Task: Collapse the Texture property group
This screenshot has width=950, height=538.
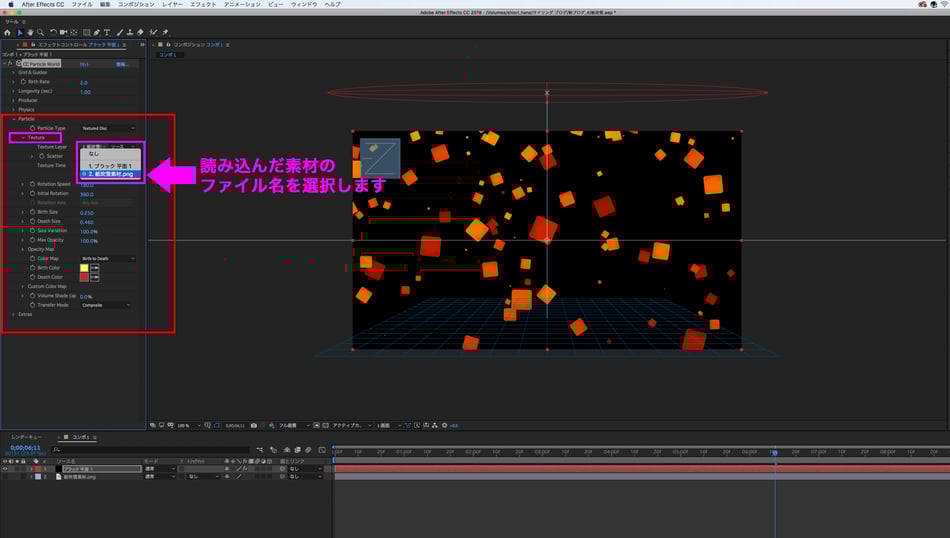Action: coord(24,137)
